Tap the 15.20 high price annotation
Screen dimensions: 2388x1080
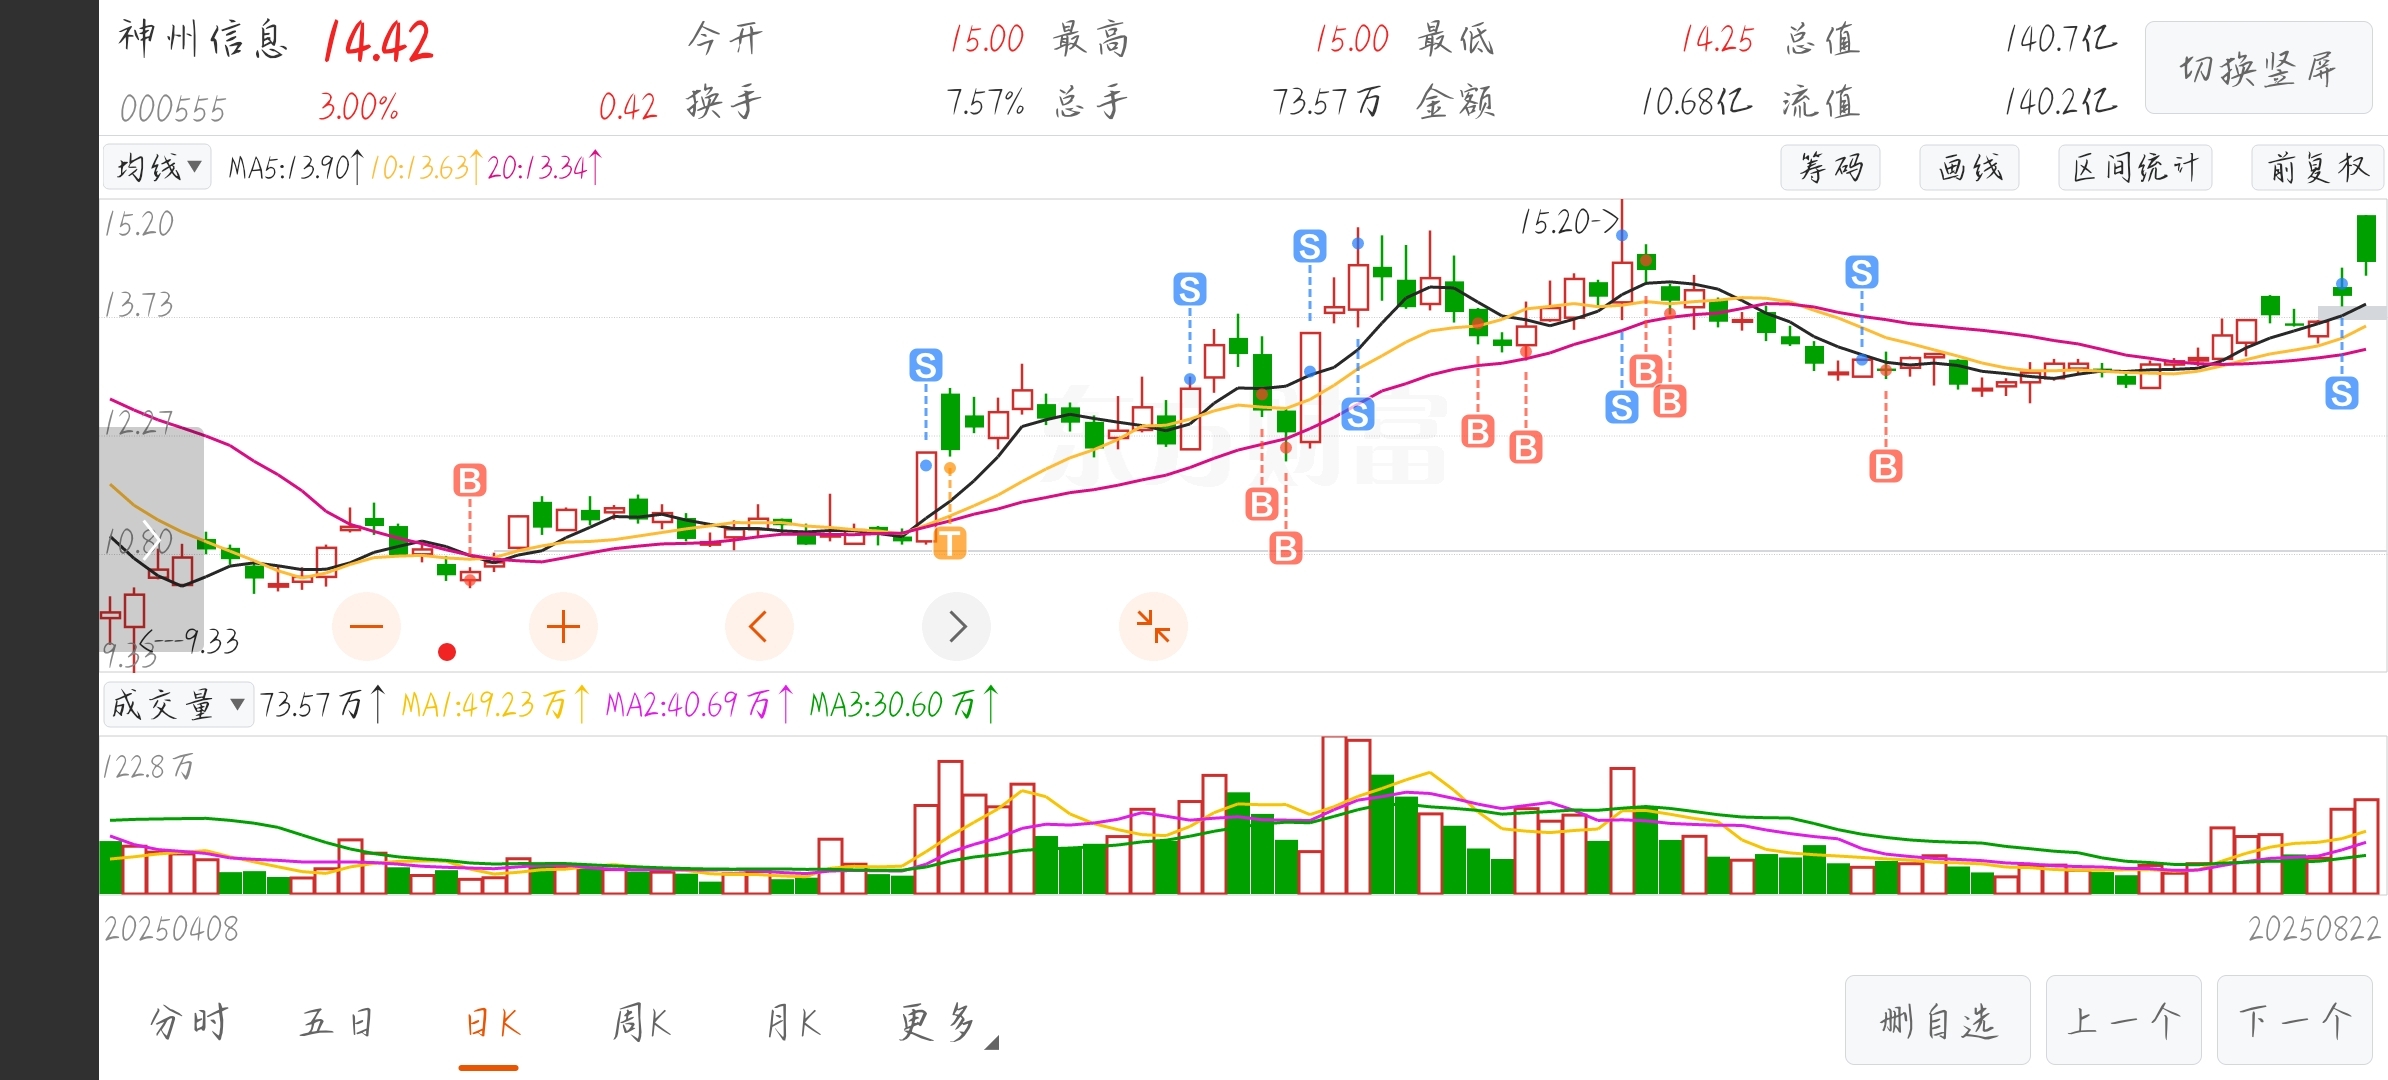[x=1568, y=221]
